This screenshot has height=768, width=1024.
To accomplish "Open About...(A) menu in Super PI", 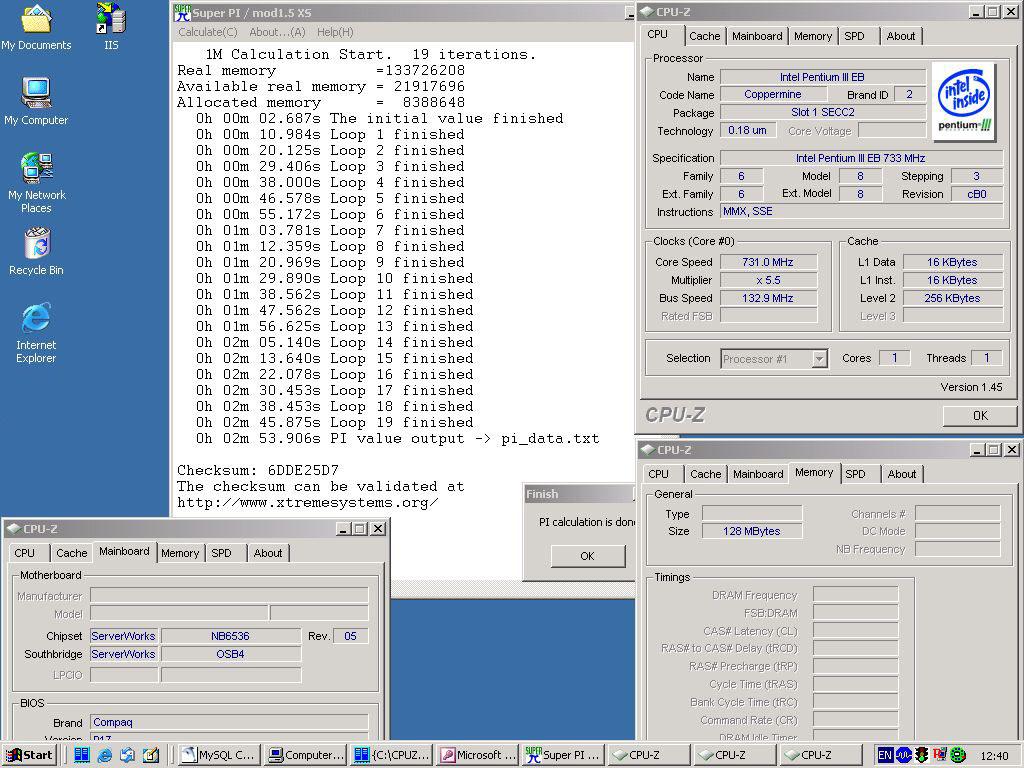I will (277, 32).
